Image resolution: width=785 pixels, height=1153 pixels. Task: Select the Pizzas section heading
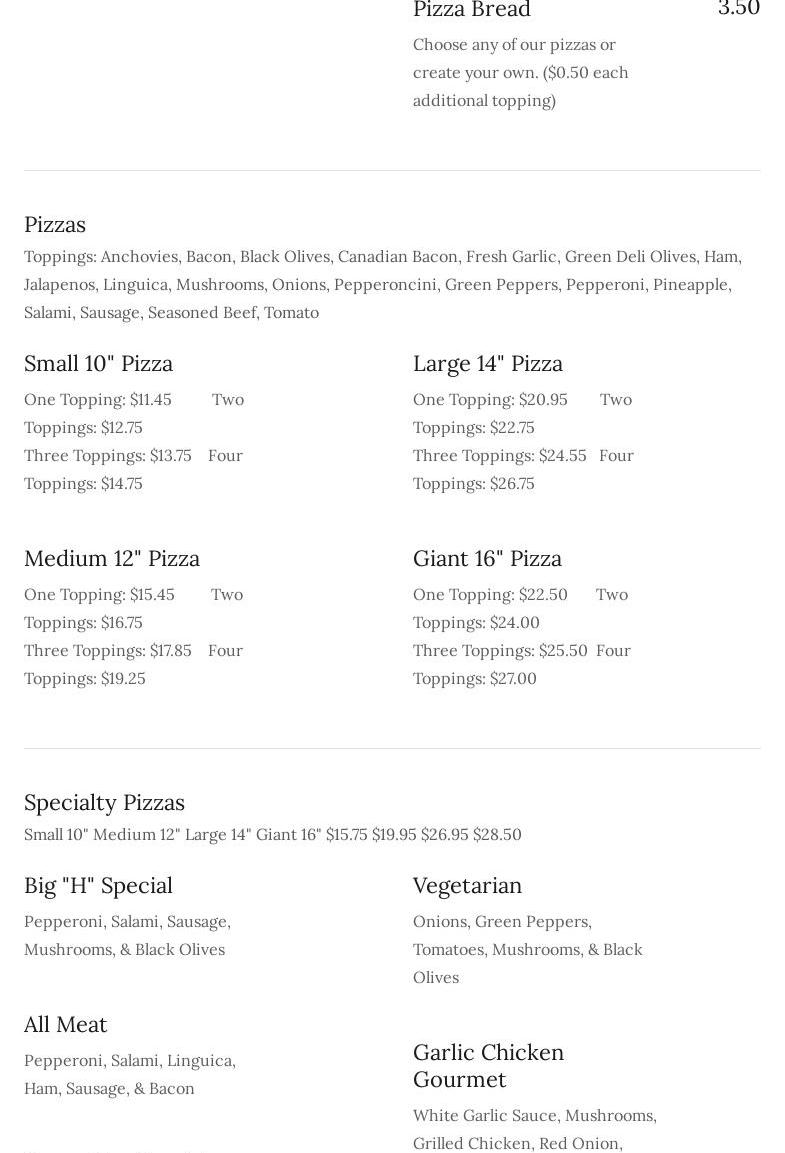coord(55,224)
